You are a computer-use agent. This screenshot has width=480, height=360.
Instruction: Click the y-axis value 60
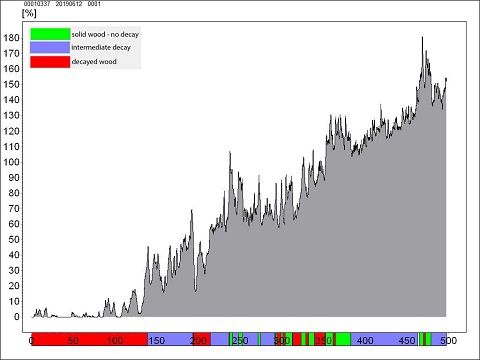click(x=14, y=224)
